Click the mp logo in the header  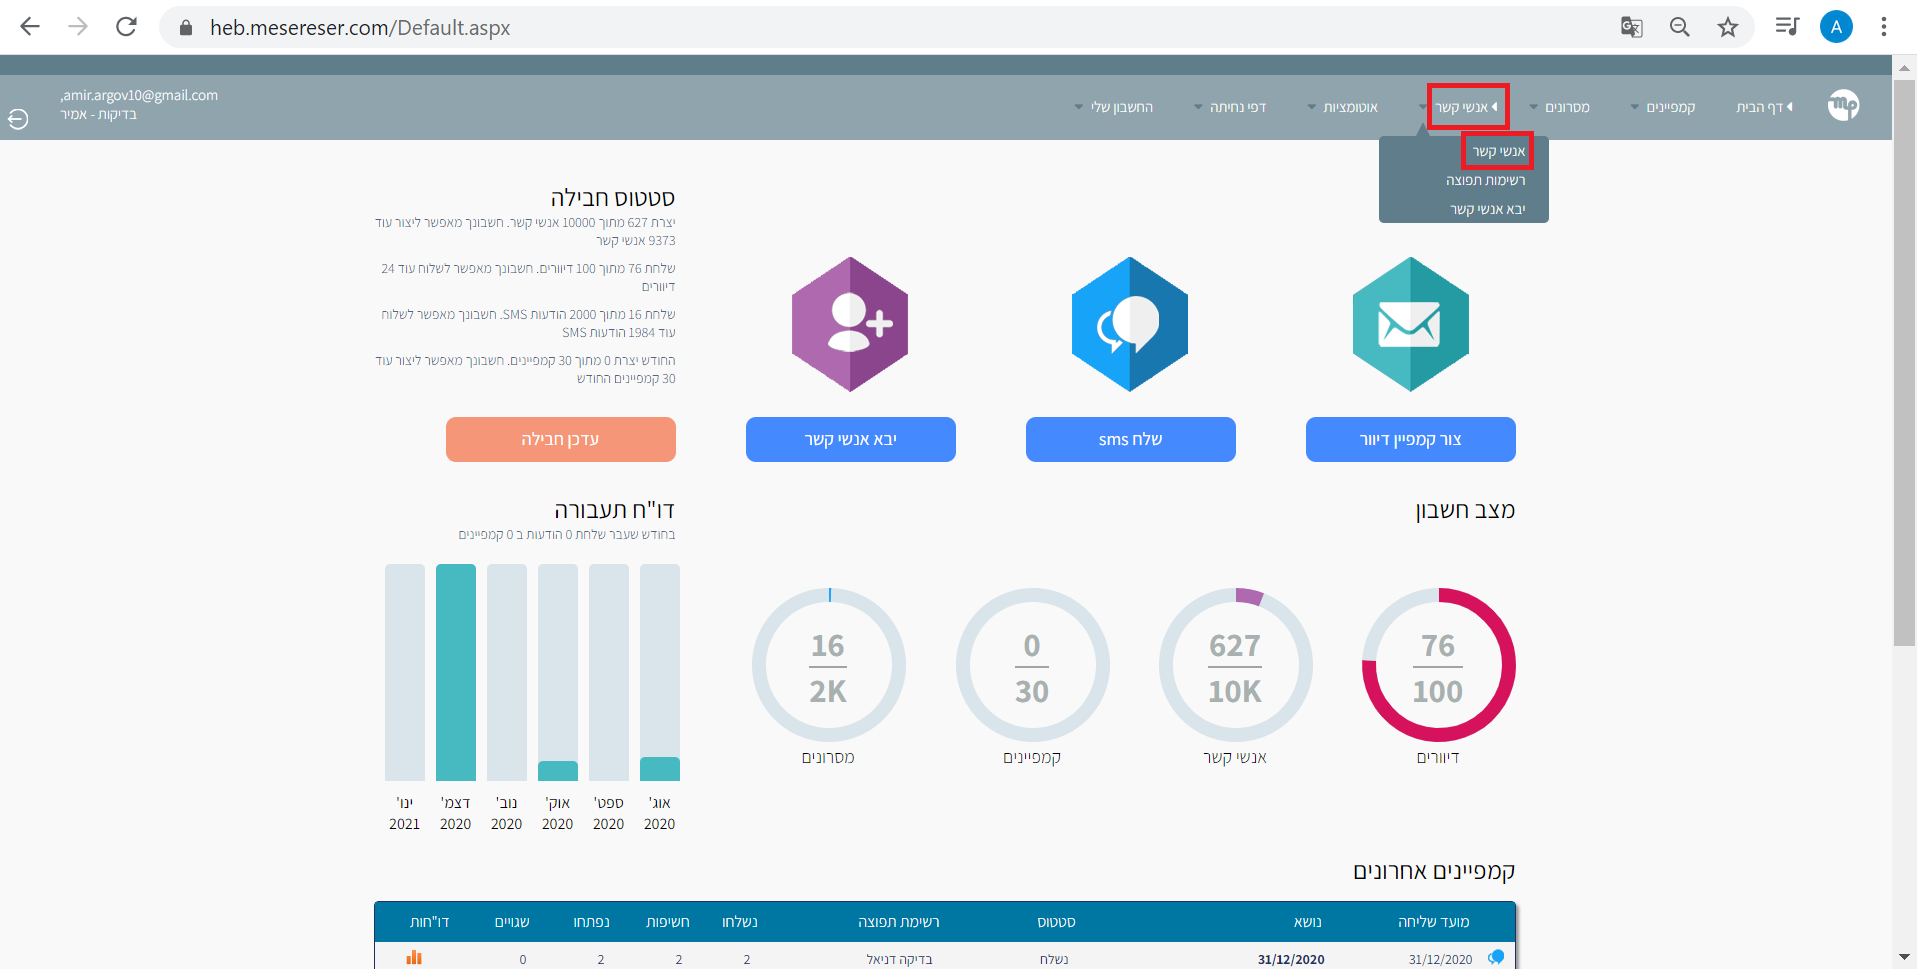coord(1843,105)
